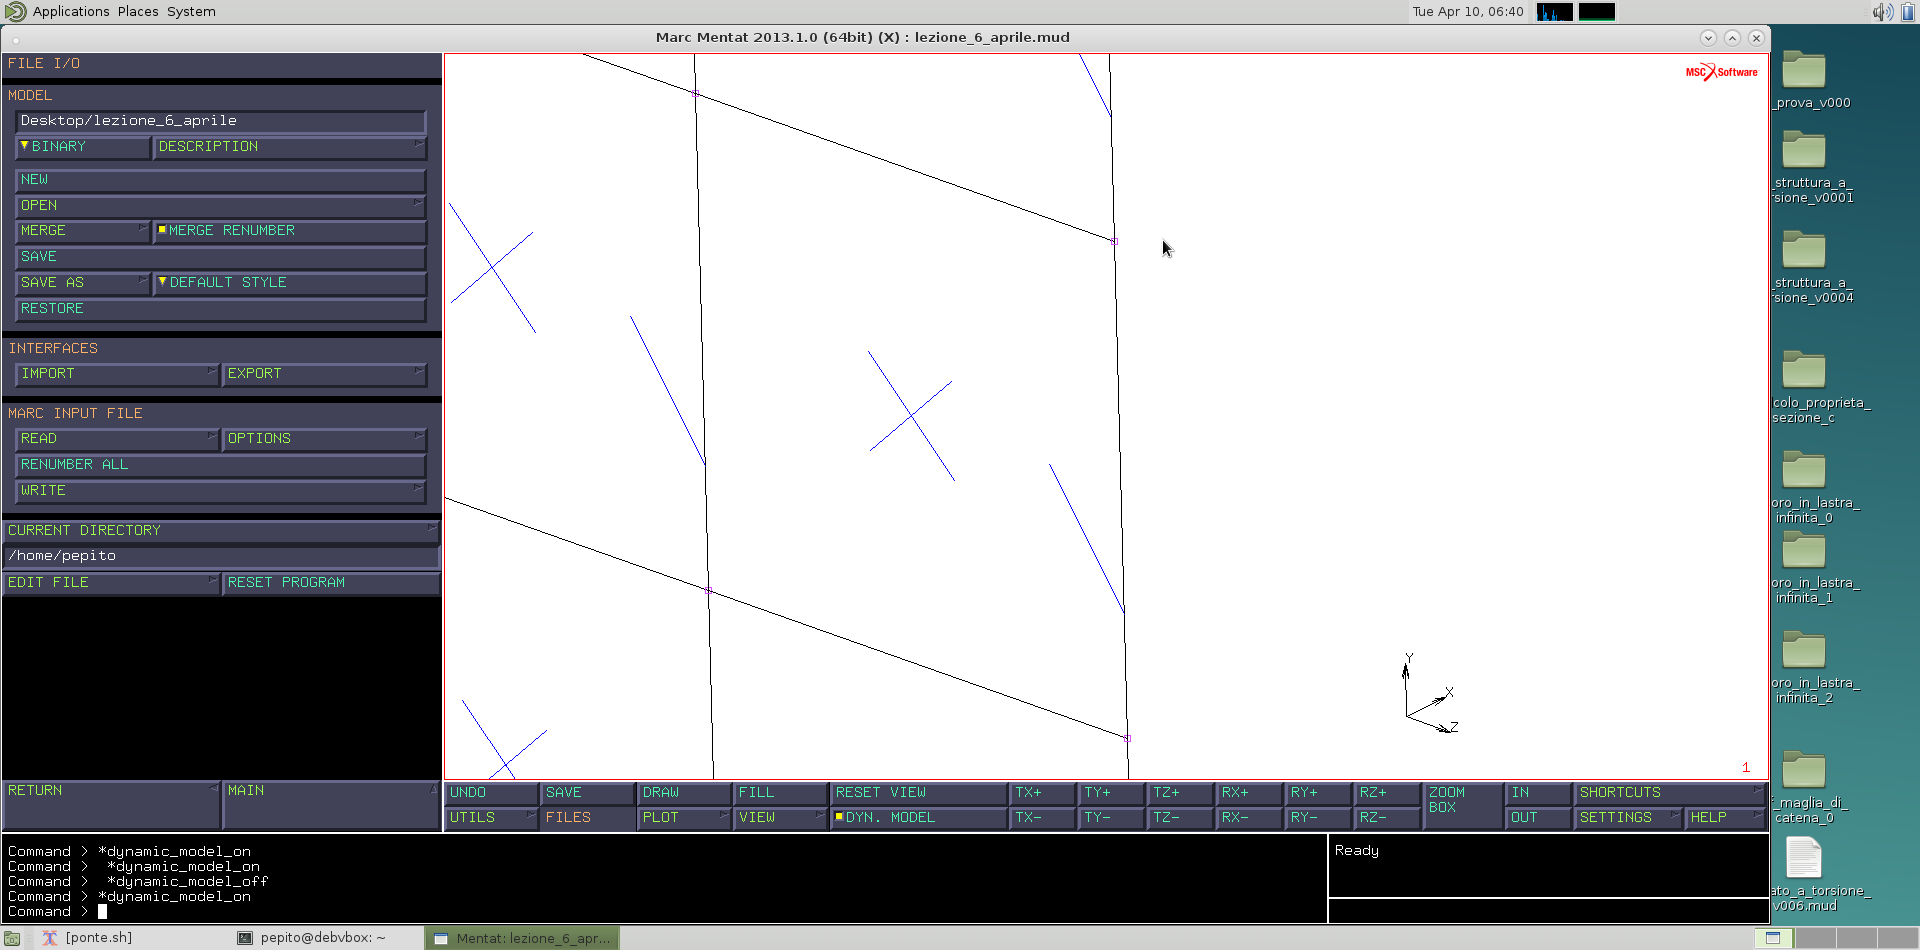The image size is (1920, 950).
Task: Expand the Marc input READ menu
Action: click(x=117, y=439)
